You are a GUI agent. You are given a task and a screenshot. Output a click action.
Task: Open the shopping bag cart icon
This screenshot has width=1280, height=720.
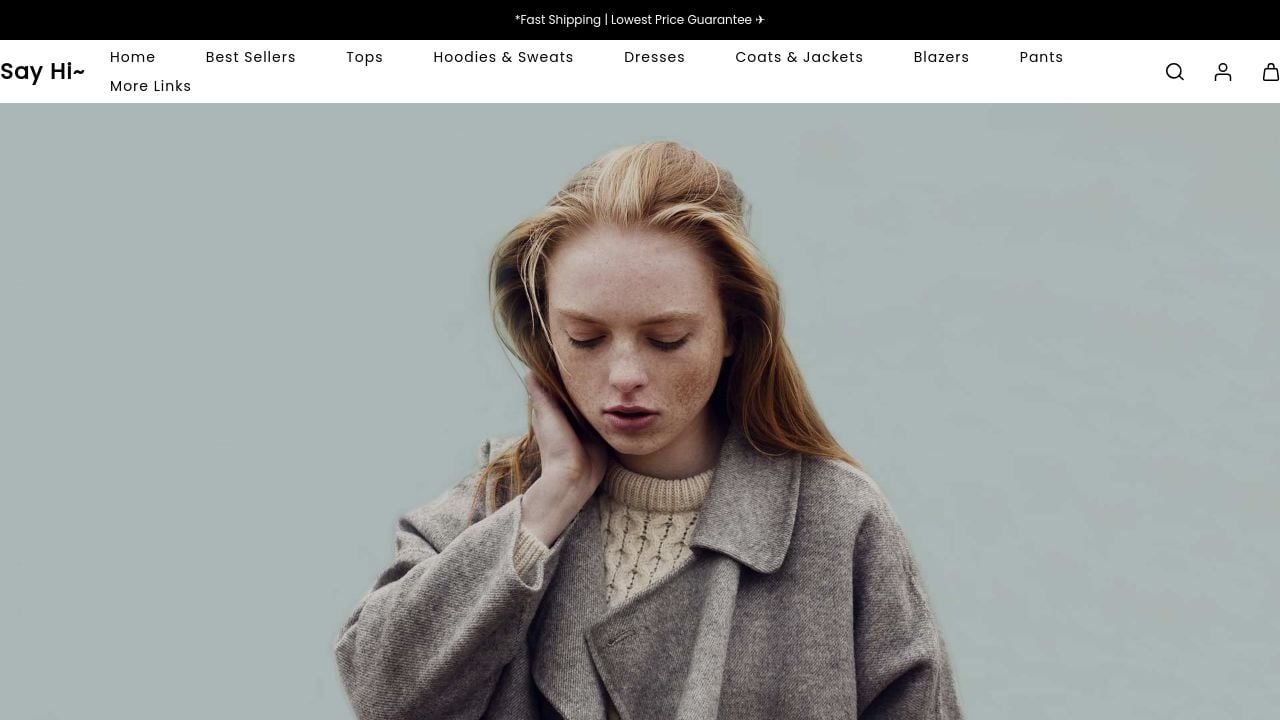pyautogui.click(x=1270, y=72)
